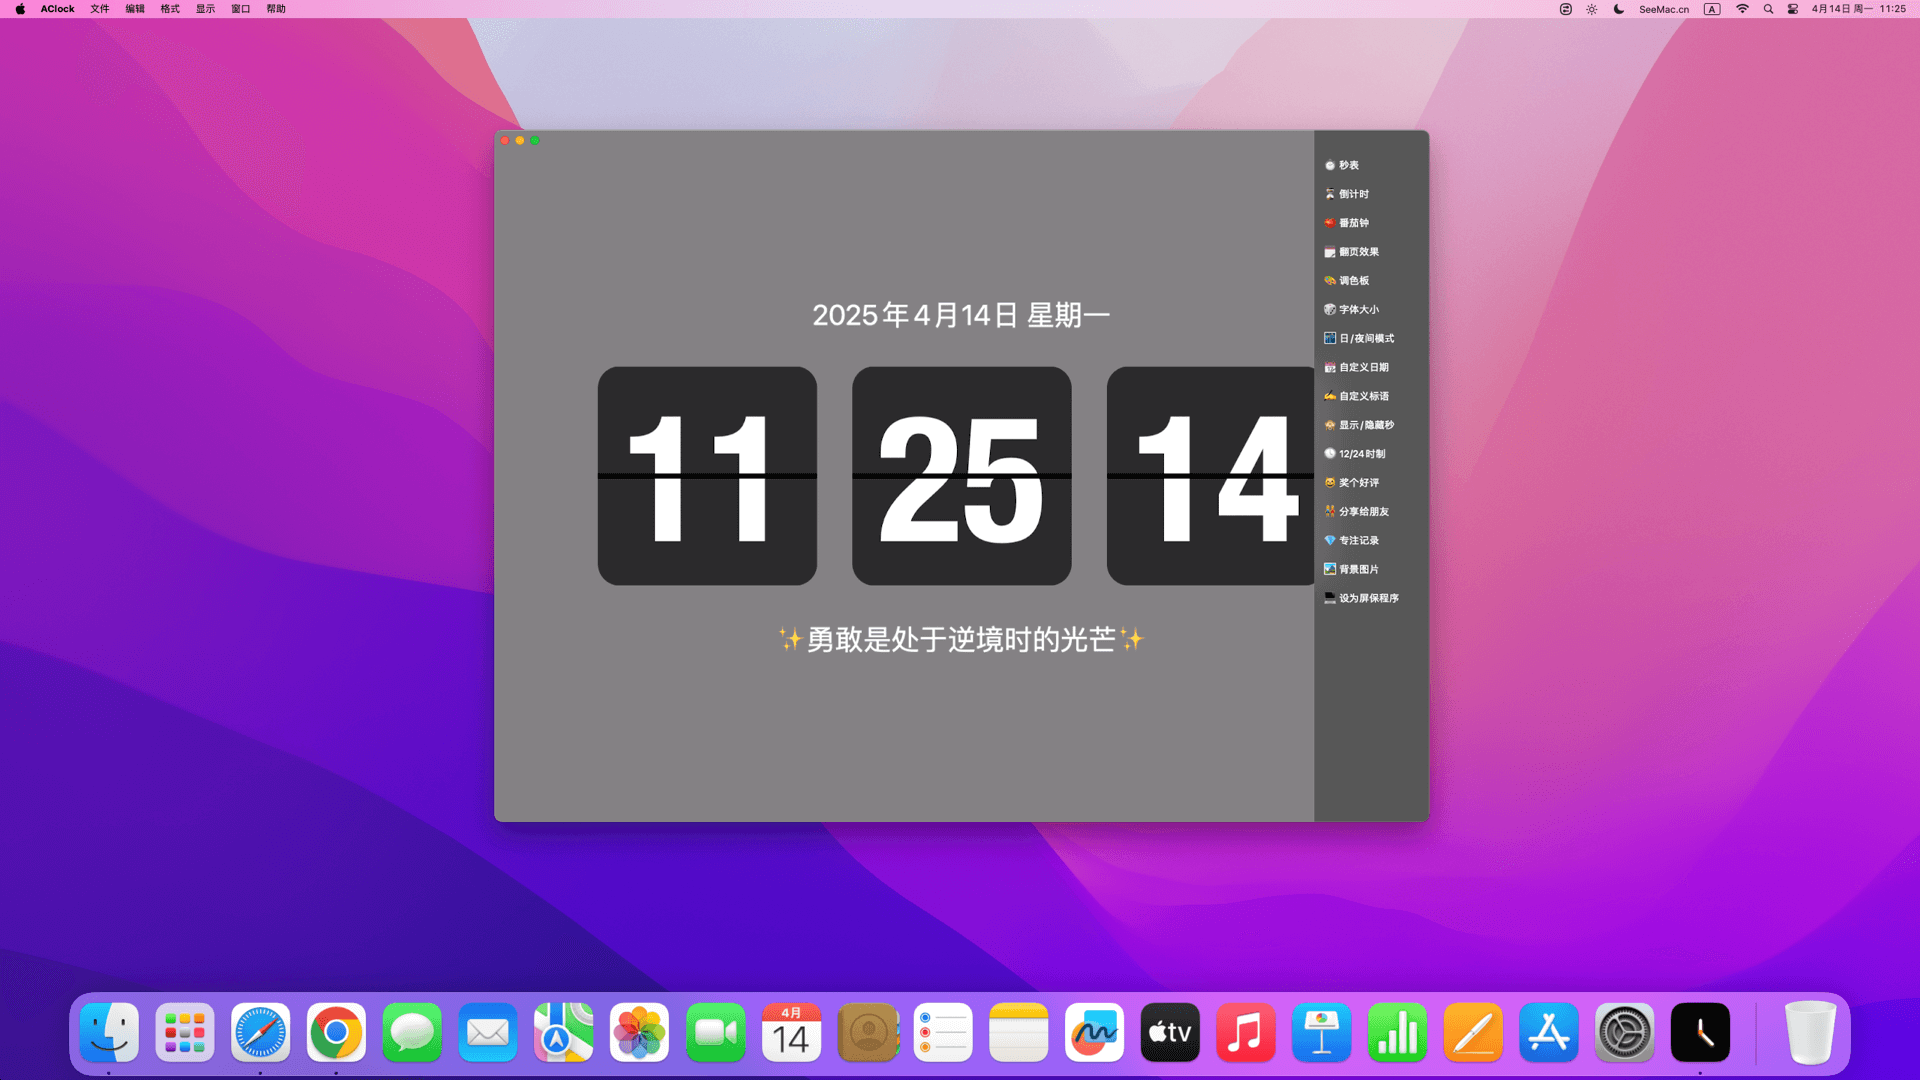The image size is (1920, 1080).
Task: Open the 格式 menu in menu bar
Action: click(170, 9)
